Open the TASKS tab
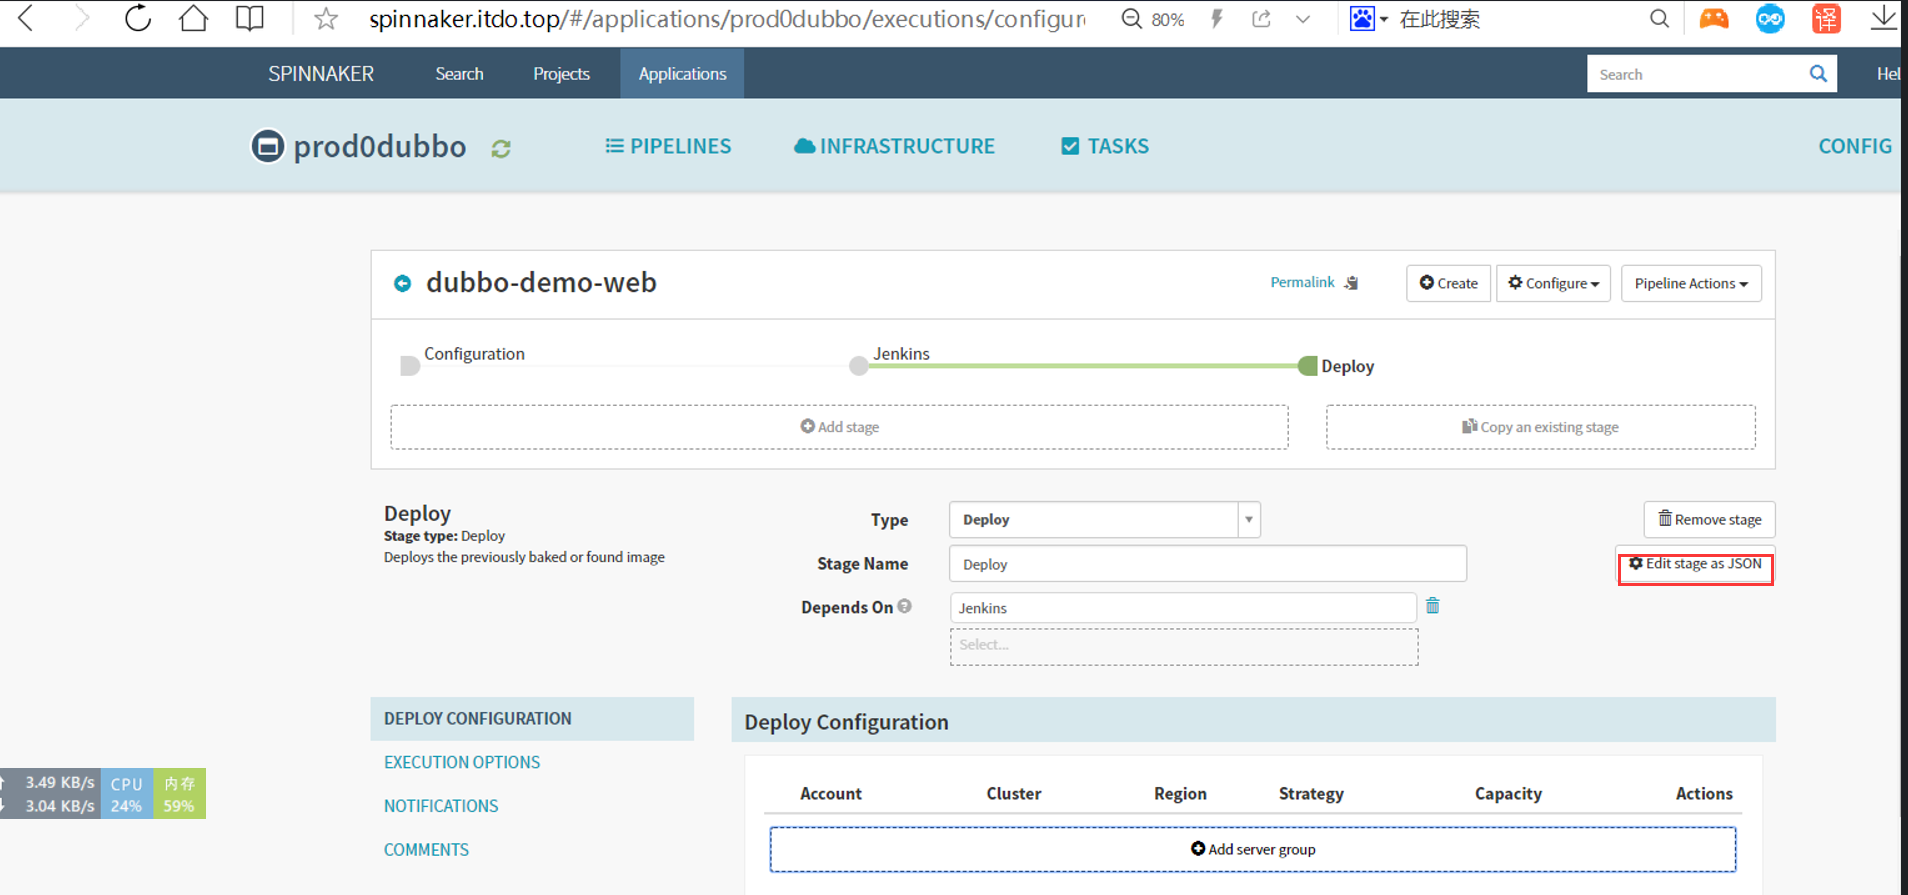The width and height of the screenshot is (1908, 895). coord(1105,146)
